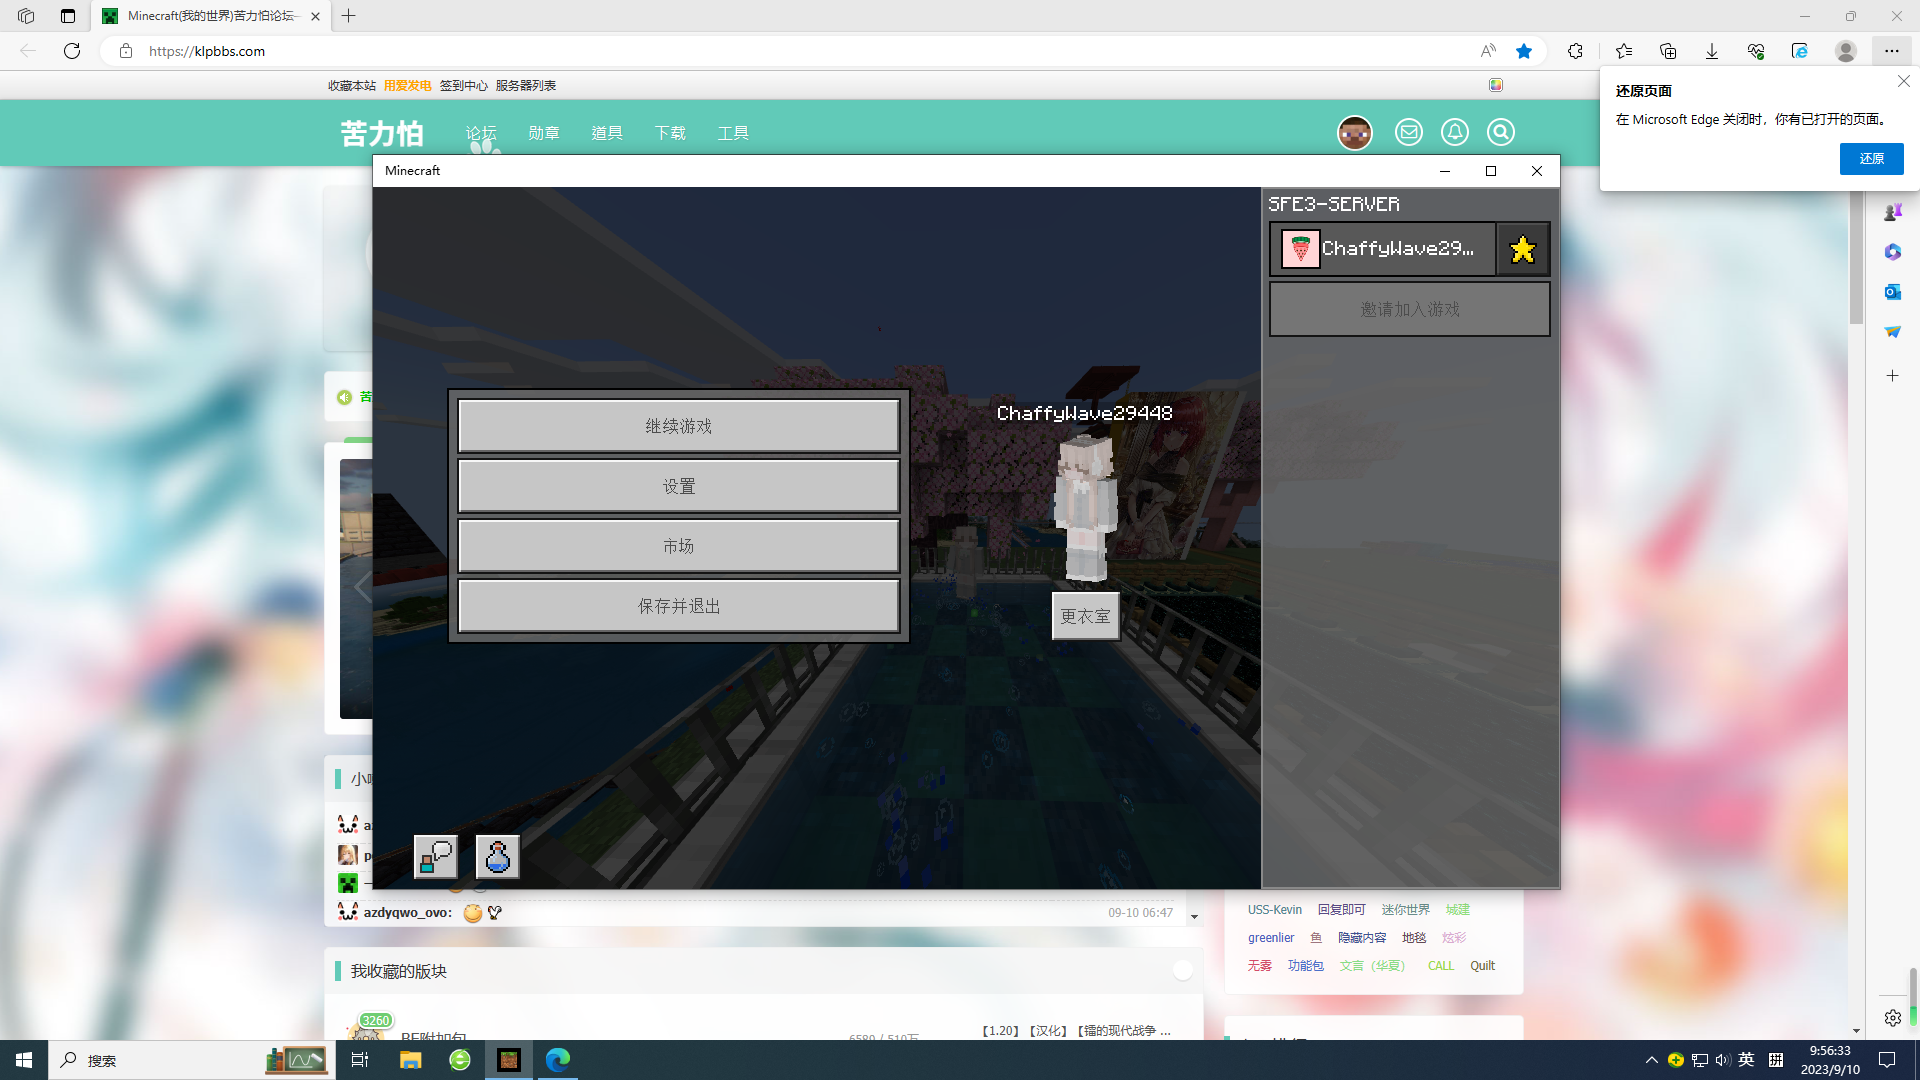Image resolution: width=1920 pixels, height=1080 pixels.
Task: Open the 勋章 nav menu item
Action: [x=544, y=133]
